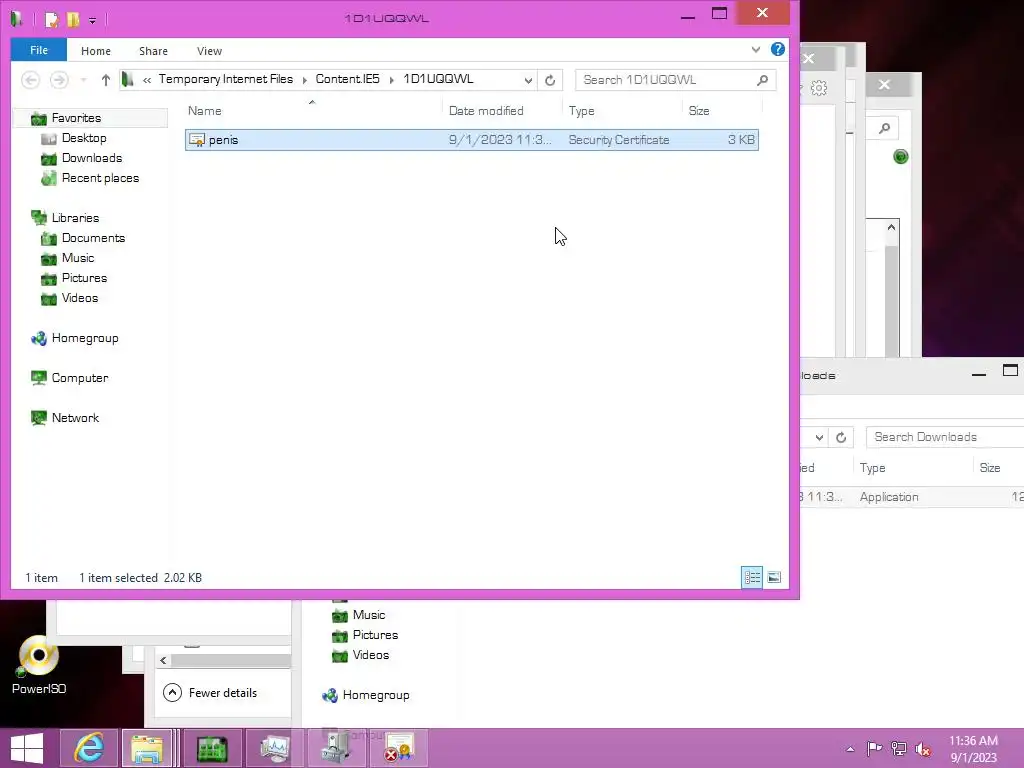Open Downloads under Favorites
This screenshot has width=1024, height=768.
(91, 158)
